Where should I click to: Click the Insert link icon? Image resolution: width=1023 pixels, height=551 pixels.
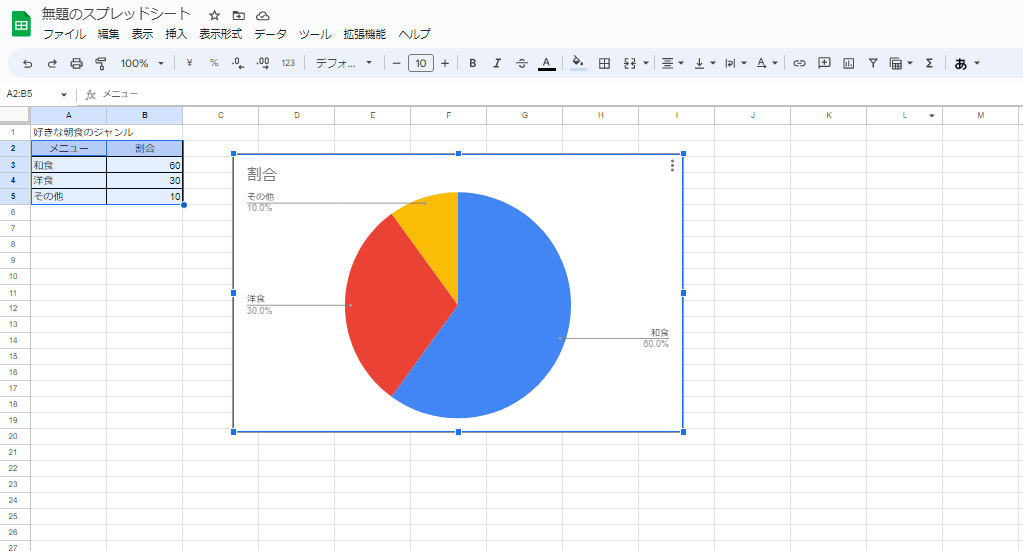point(799,63)
